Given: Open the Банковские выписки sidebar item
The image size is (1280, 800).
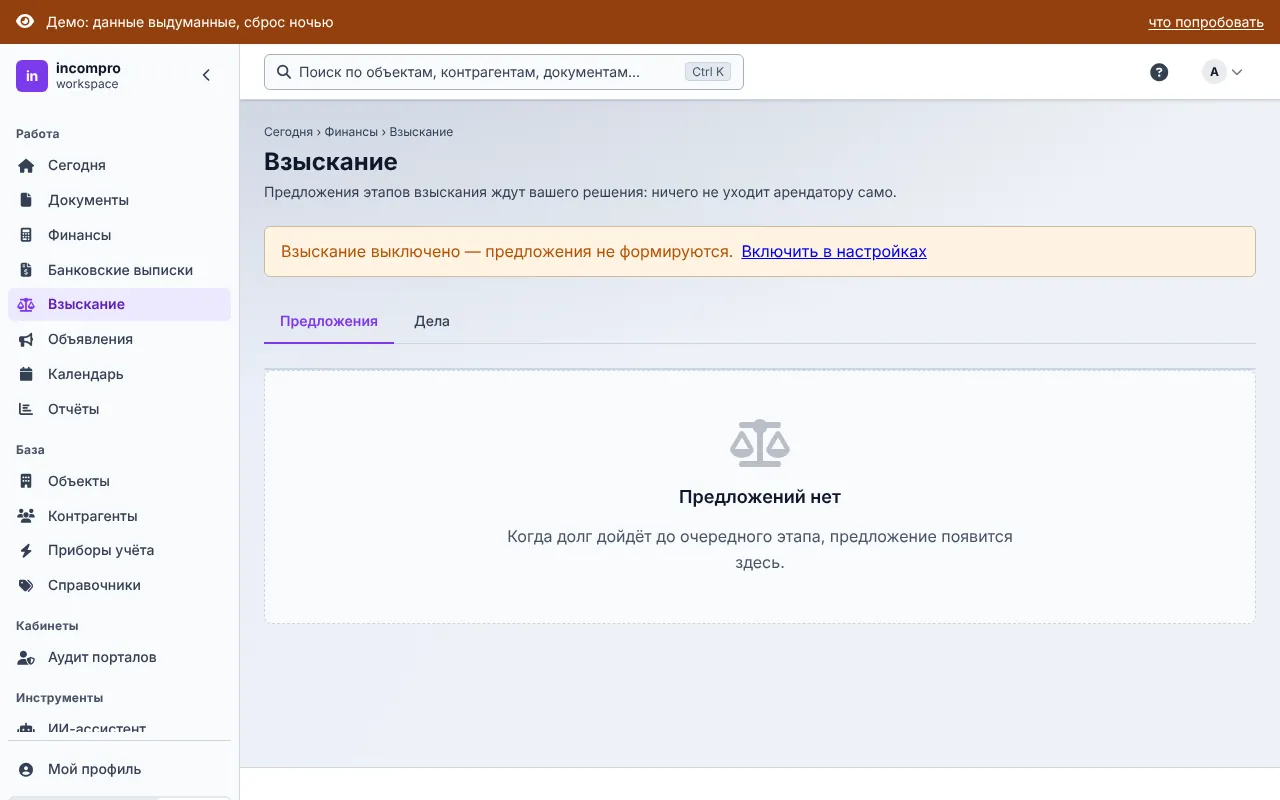Looking at the screenshot, I should click(x=119, y=270).
